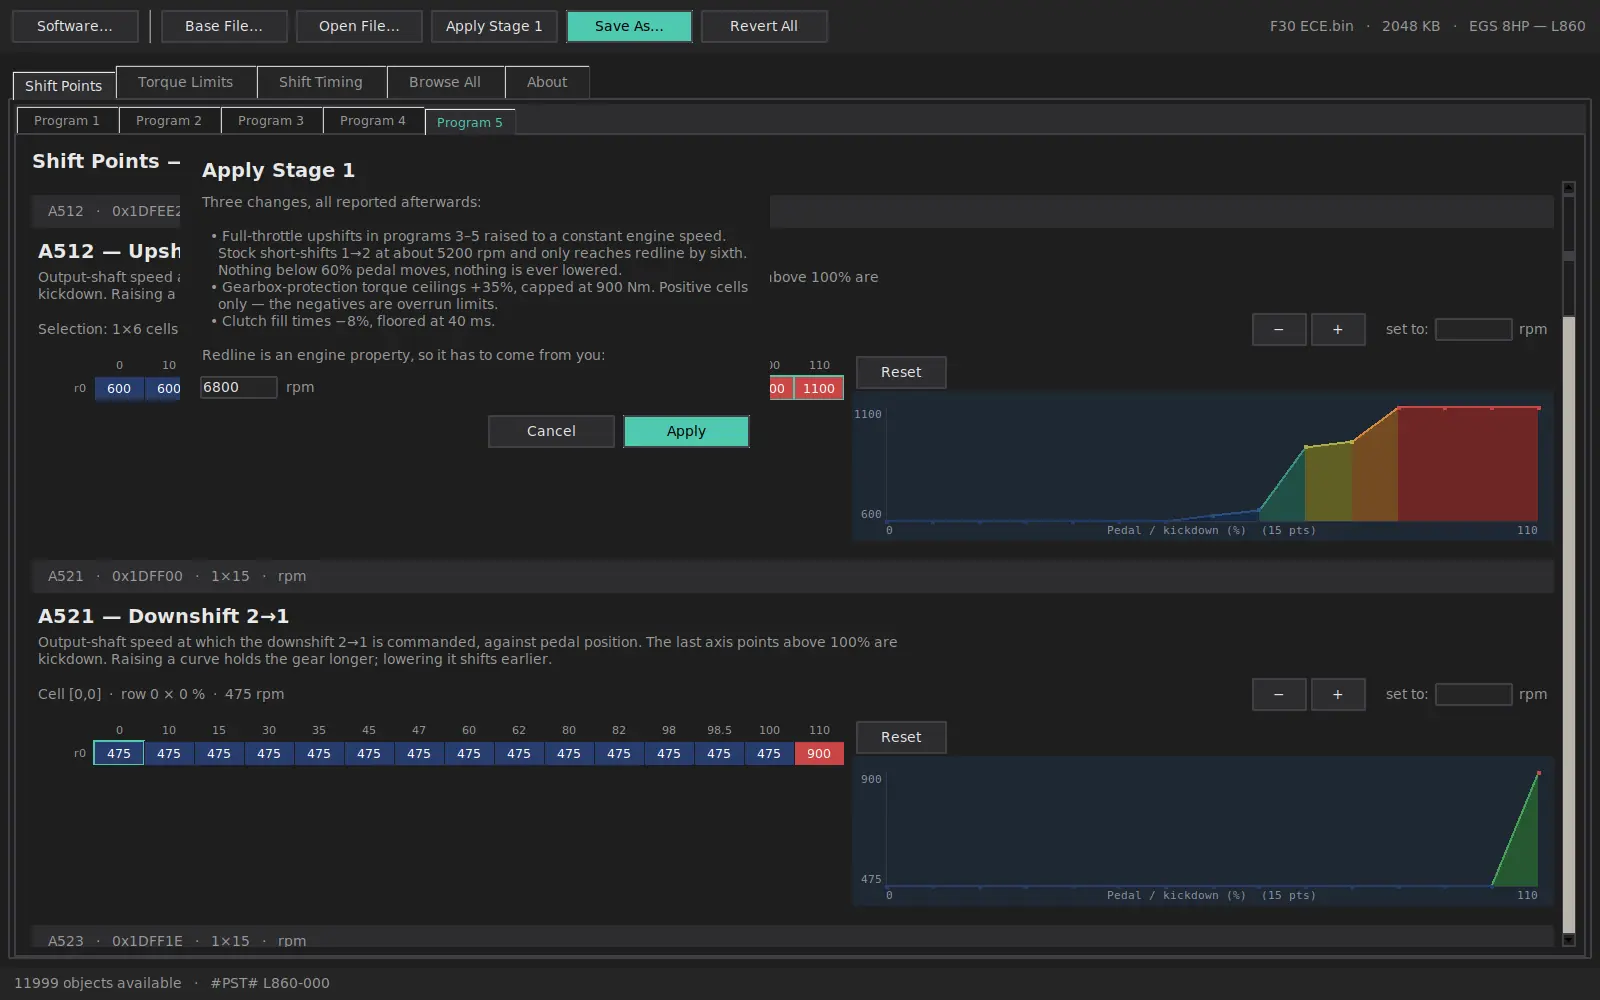Reset the A521 Downshift table

click(x=901, y=737)
